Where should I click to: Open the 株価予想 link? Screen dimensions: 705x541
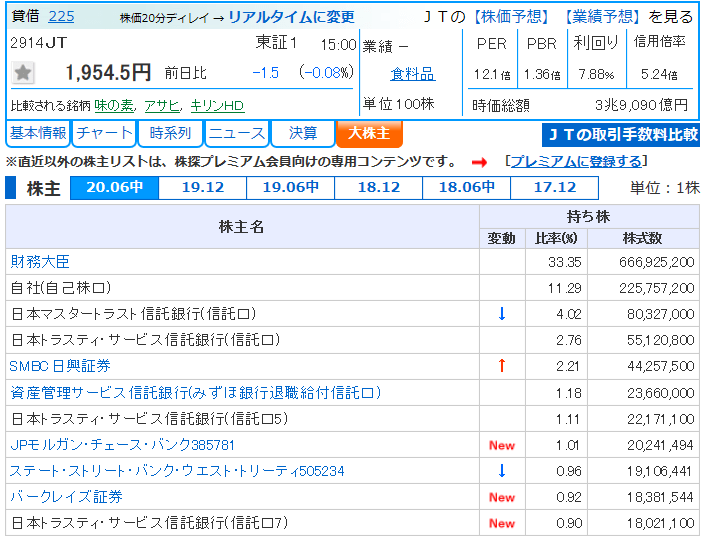[x=512, y=17]
